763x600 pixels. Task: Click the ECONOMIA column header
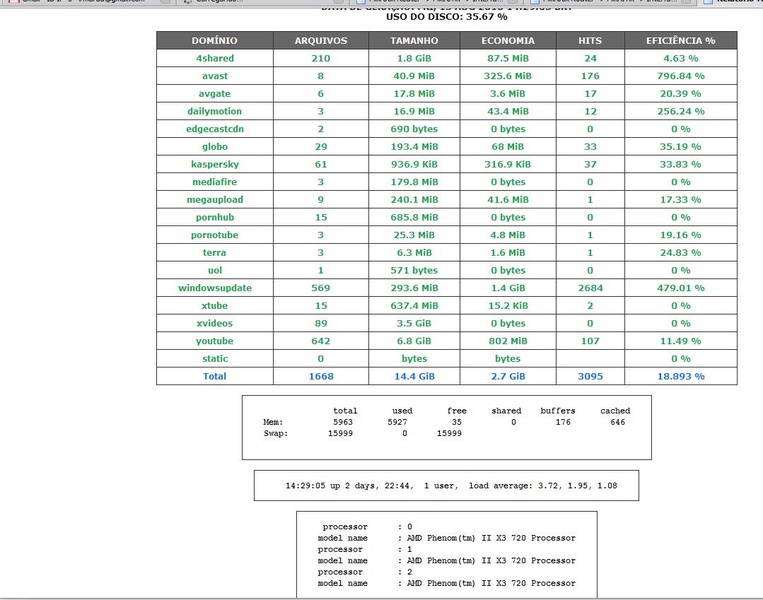508,40
